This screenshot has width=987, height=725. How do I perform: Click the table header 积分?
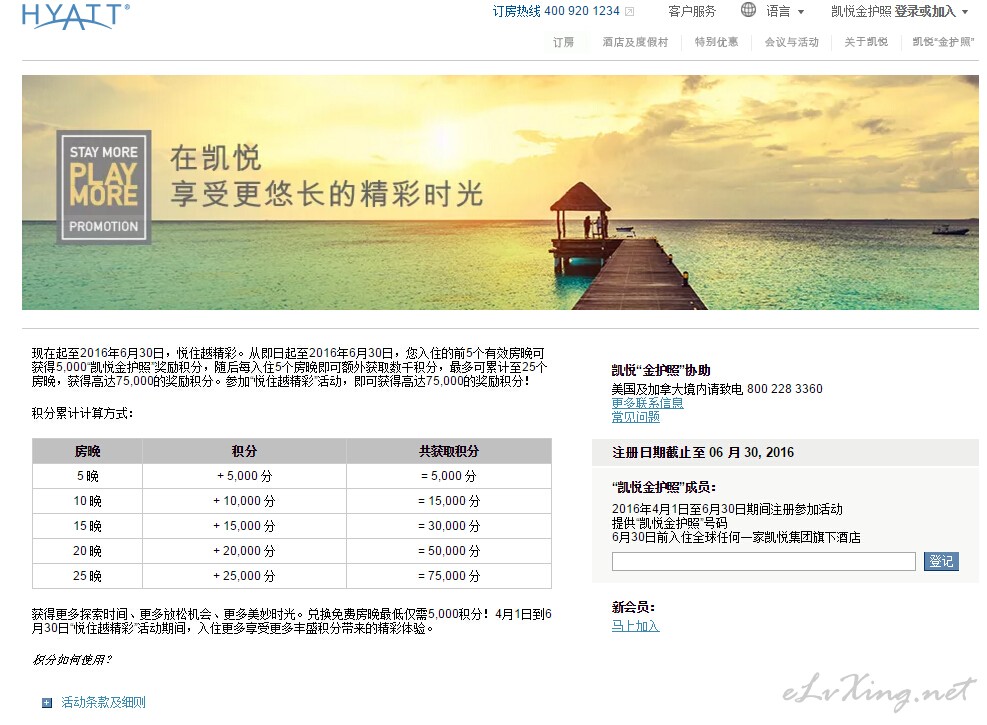tap(244, 451)
